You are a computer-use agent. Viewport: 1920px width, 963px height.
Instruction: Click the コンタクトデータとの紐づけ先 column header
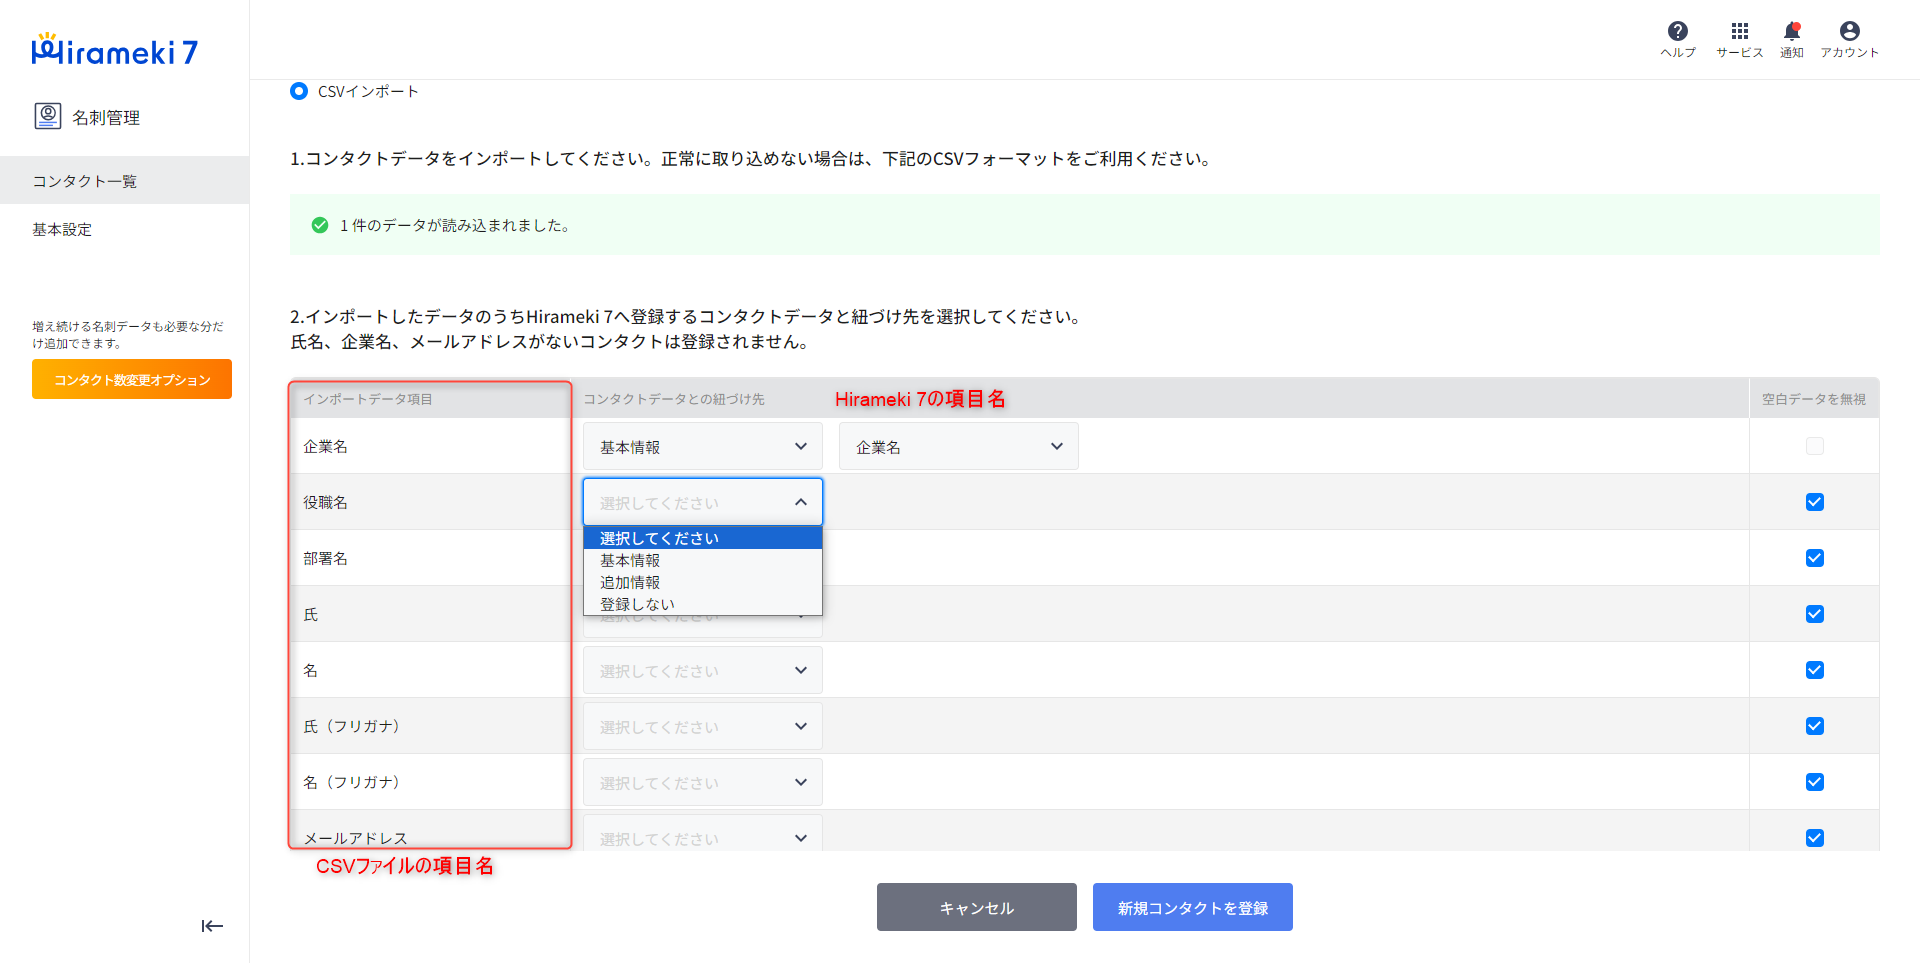674,399
